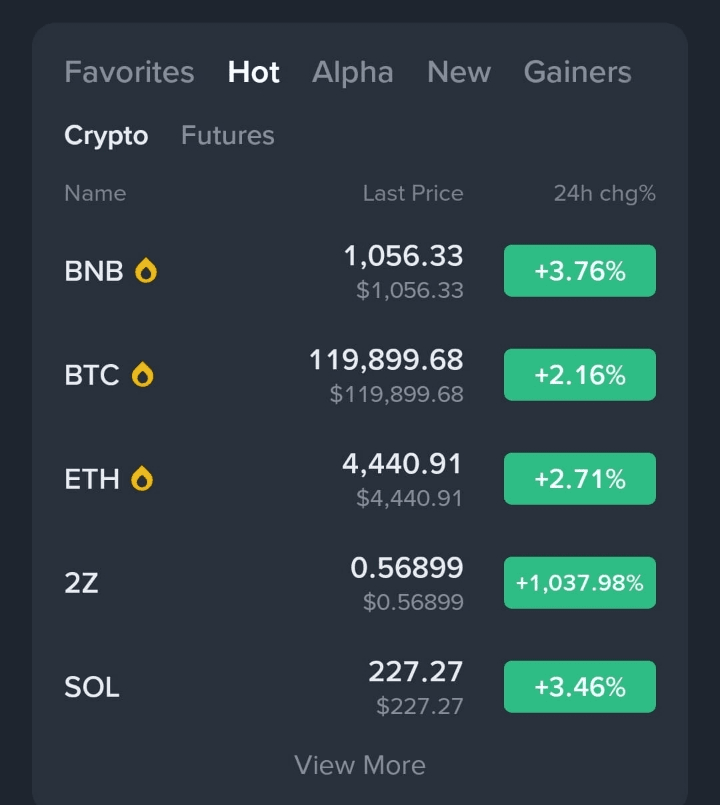Switch to the Favorites tab
720x805 pixels.
tap(129, 72)
